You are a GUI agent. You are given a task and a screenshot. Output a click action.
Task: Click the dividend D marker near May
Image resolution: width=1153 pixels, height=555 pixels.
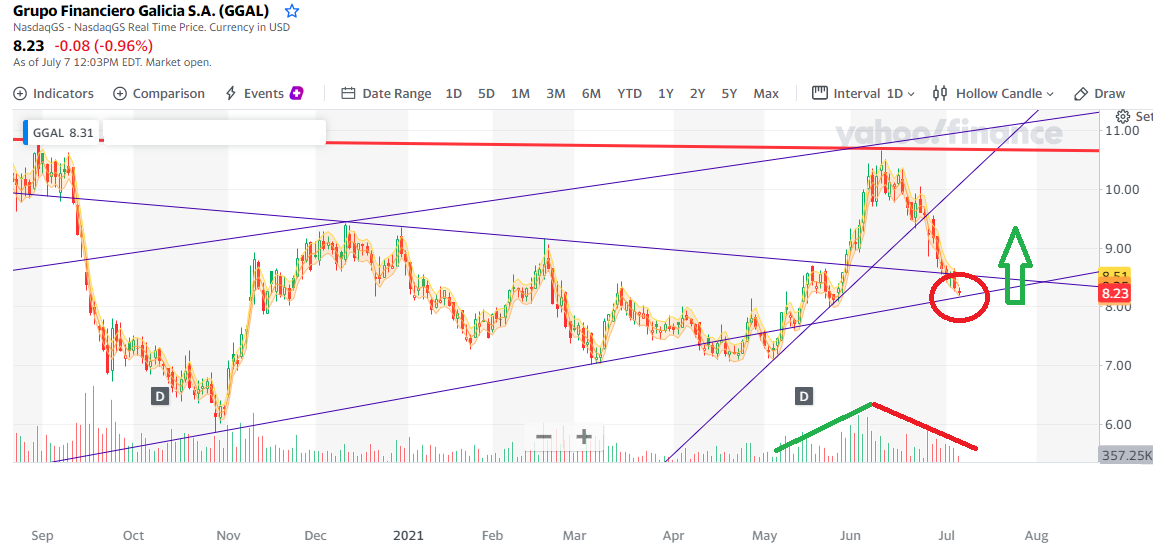pos(803,396)
